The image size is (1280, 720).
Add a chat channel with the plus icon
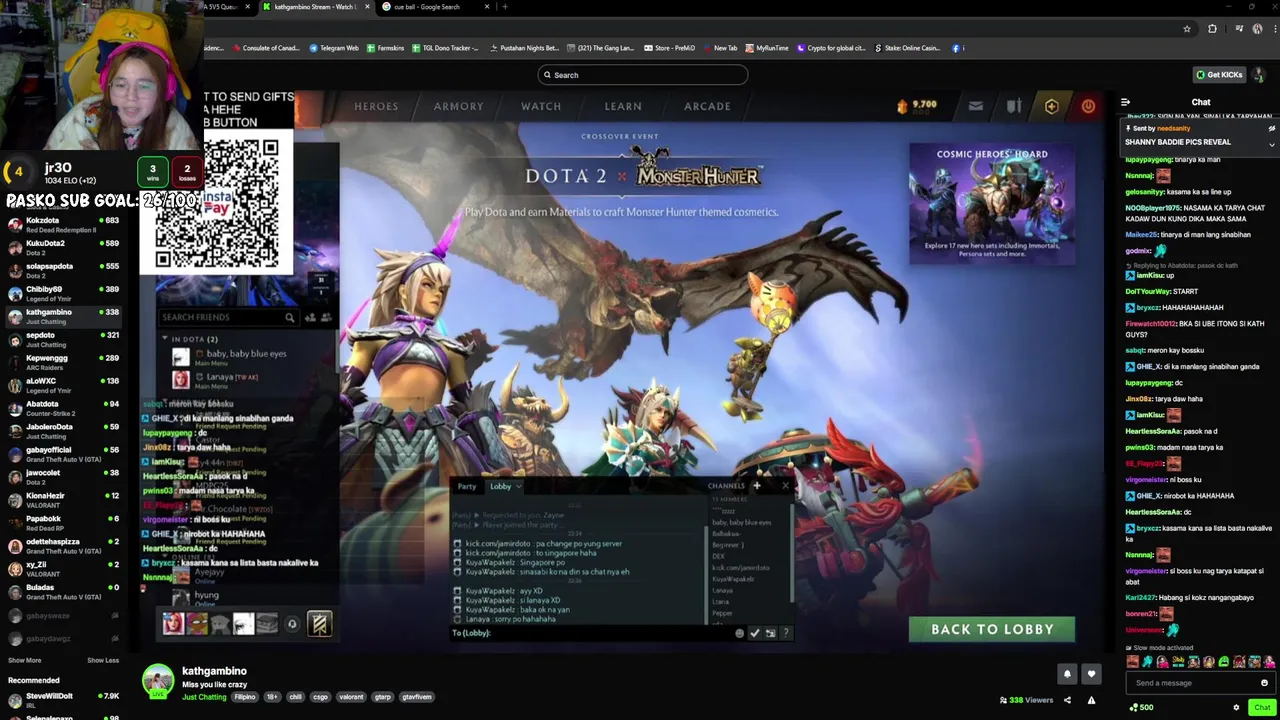[x=756, y=486]
